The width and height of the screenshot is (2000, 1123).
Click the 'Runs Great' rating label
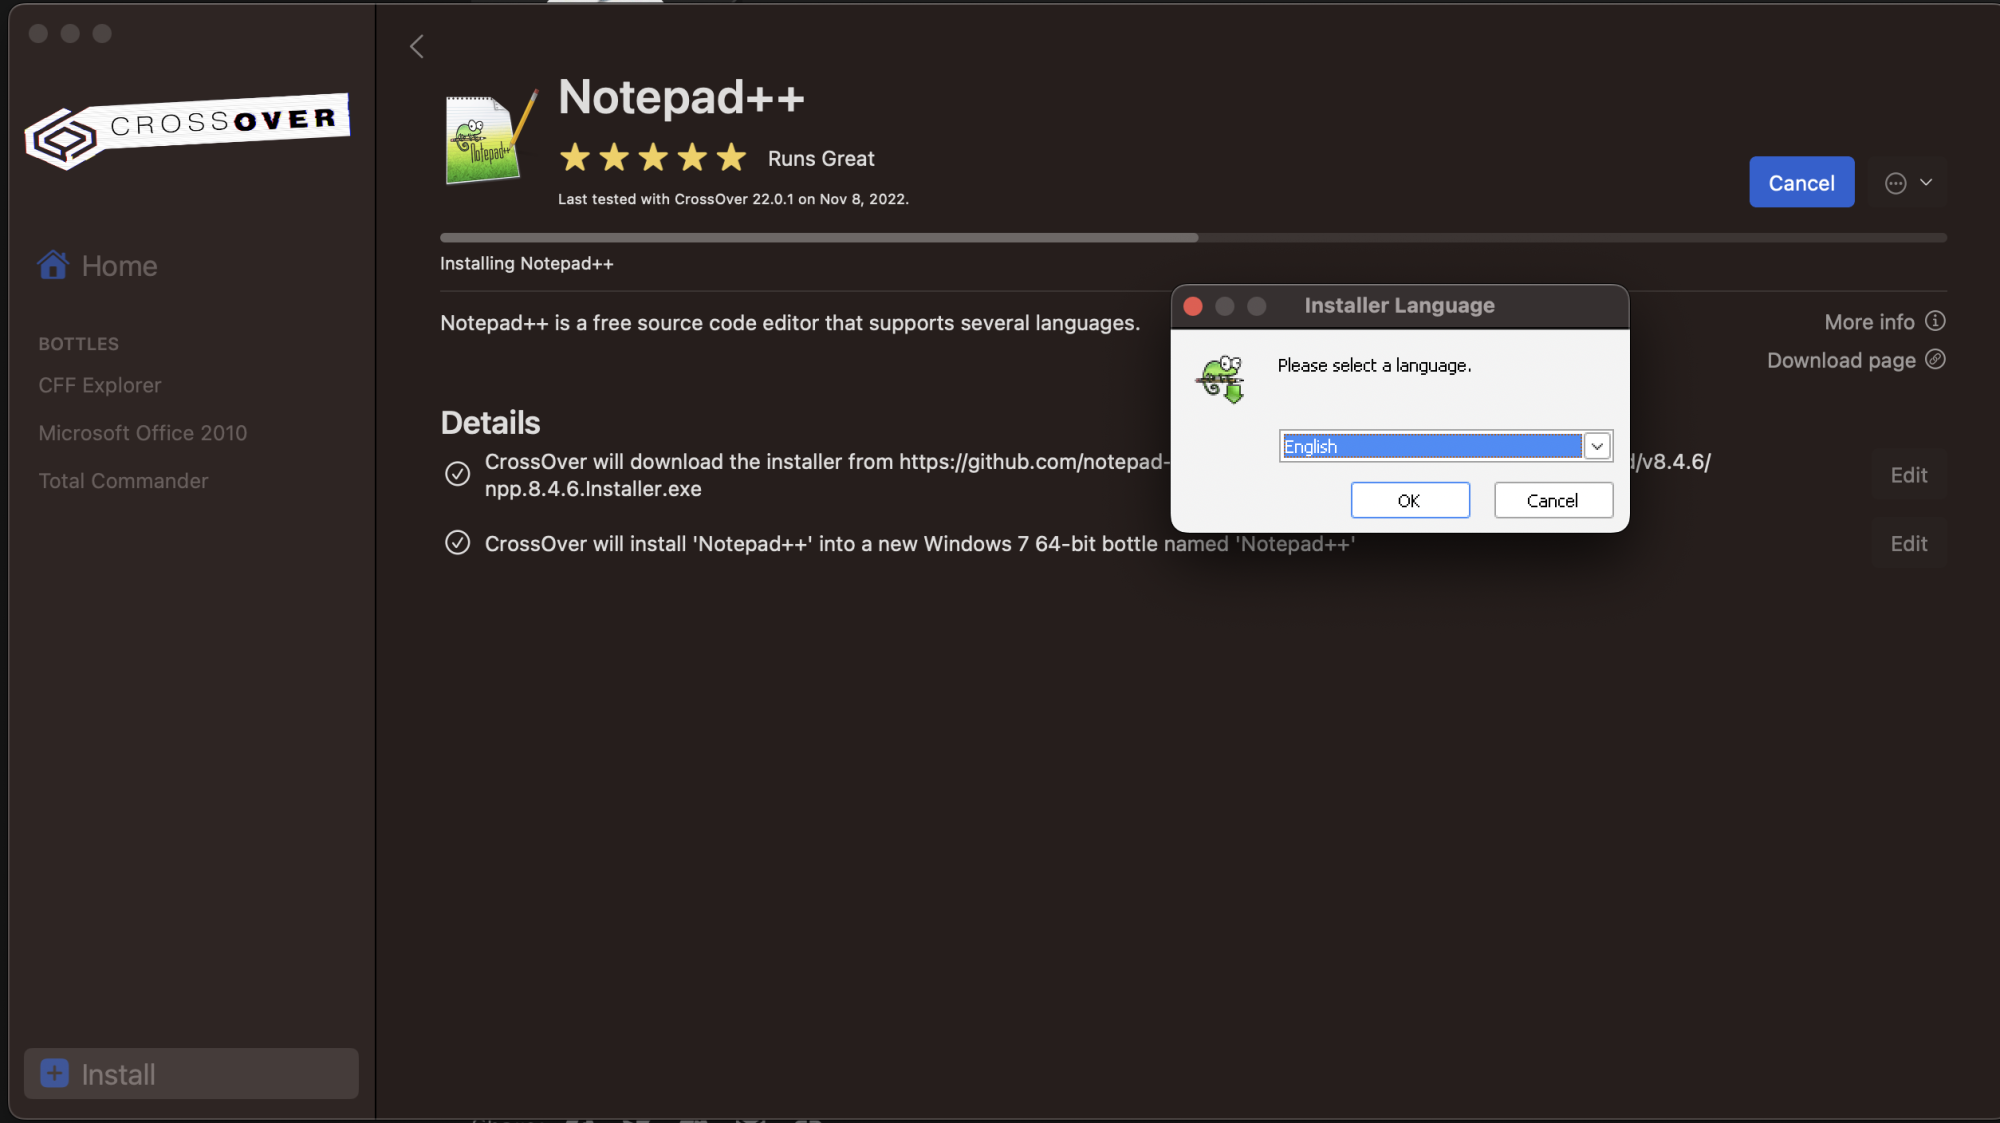click(821, 159)
